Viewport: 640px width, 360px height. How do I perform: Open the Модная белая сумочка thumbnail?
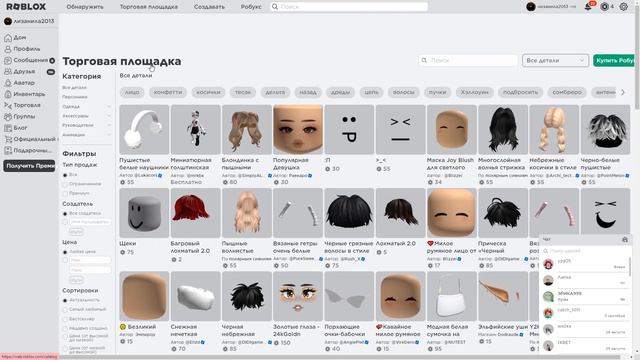451,296
